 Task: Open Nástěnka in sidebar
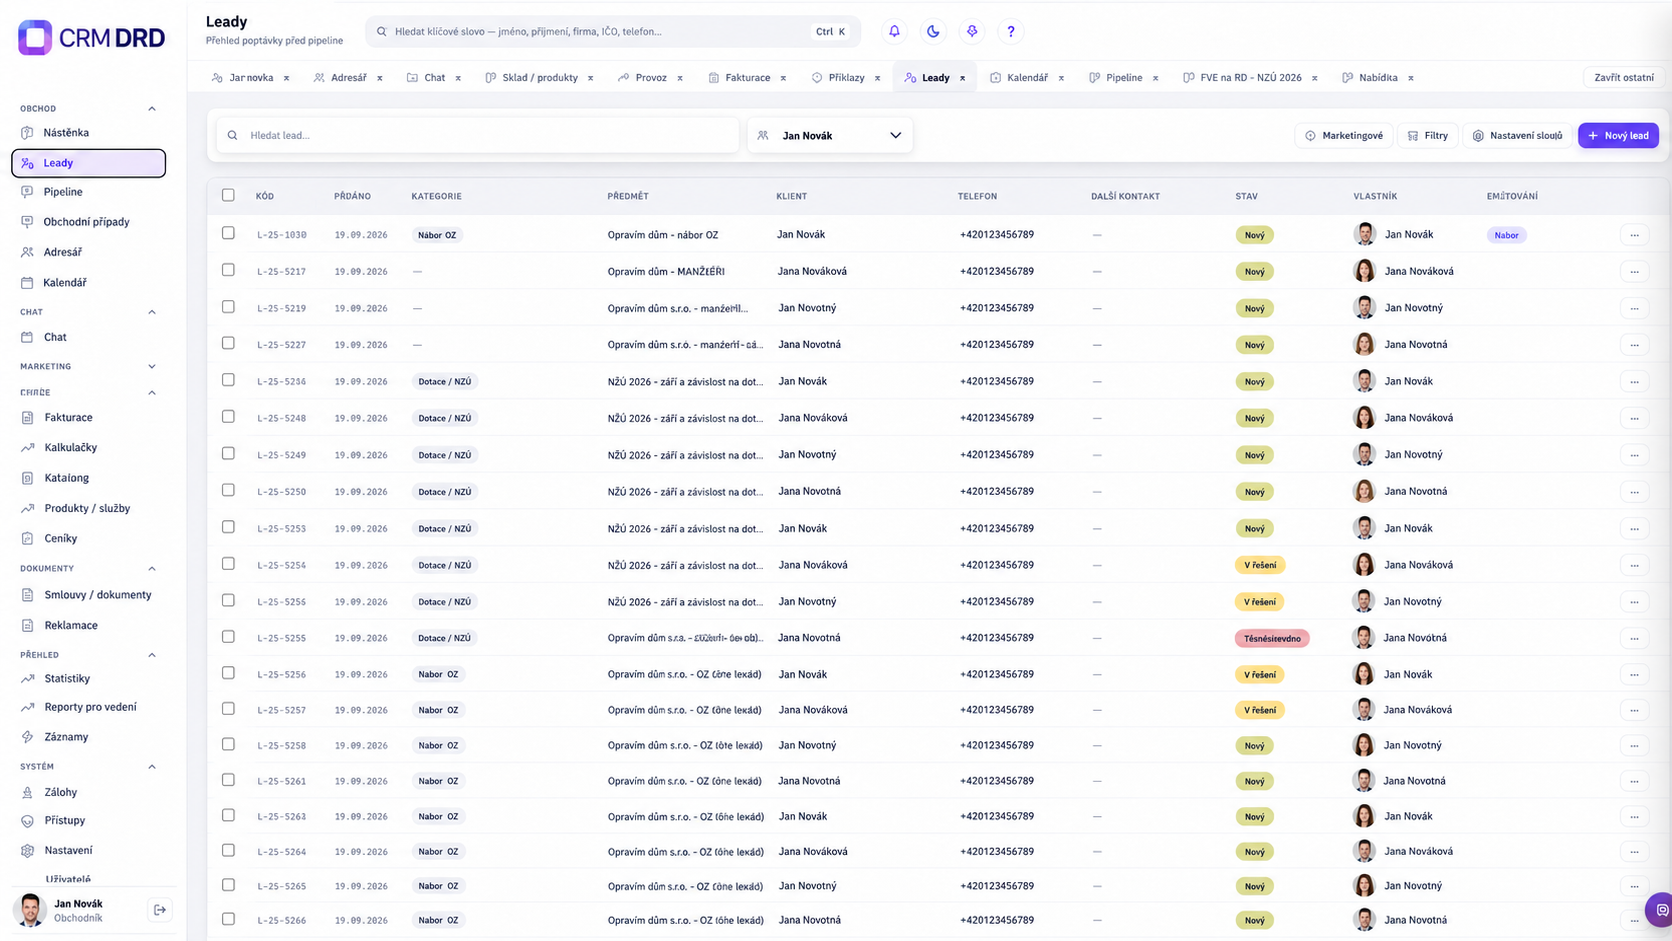(66, 132)
